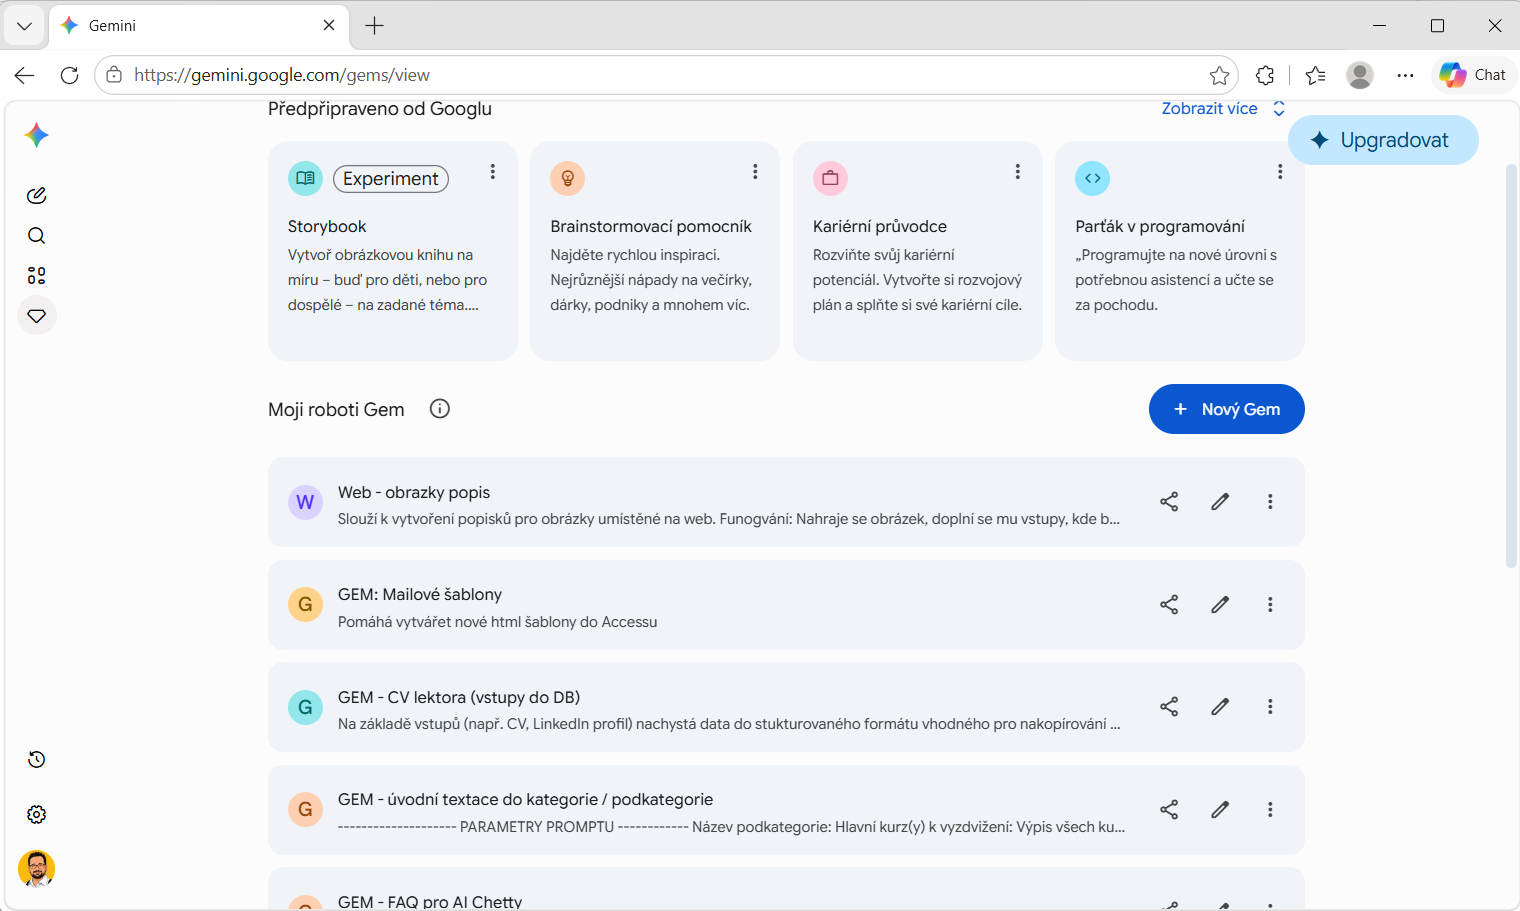Open browser profile icon in toolbar

(x=1360, y=75)
